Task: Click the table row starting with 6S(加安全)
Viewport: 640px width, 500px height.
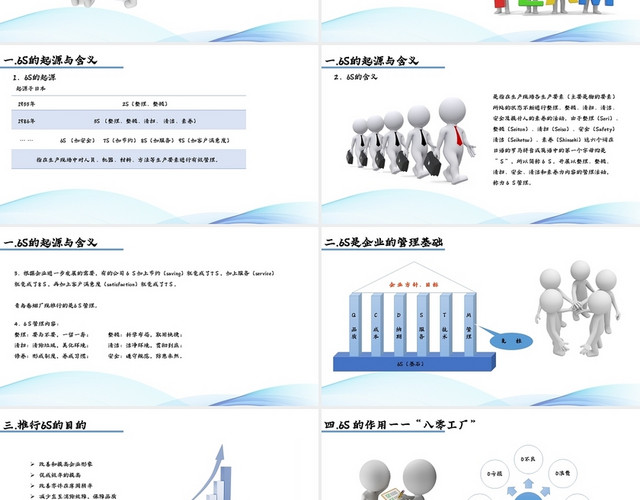Action: point(129,140)
